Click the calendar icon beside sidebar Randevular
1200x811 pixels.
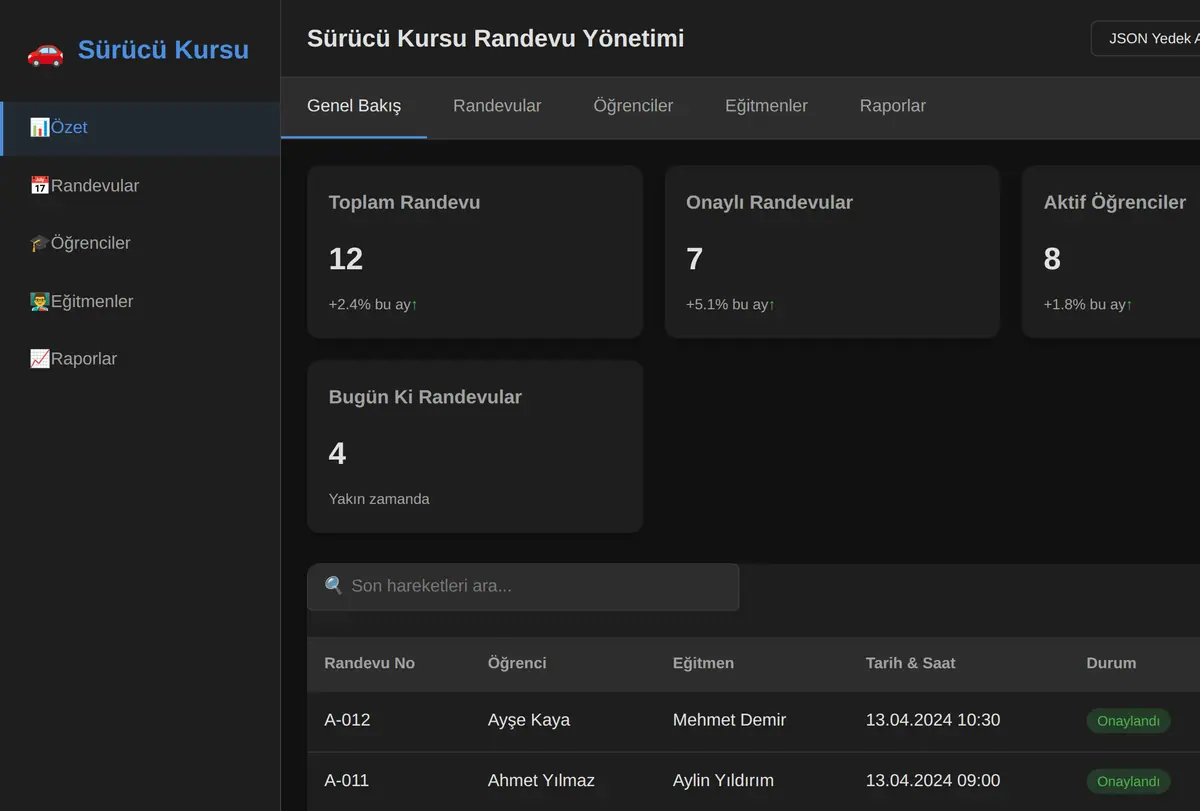coord(40,186)
